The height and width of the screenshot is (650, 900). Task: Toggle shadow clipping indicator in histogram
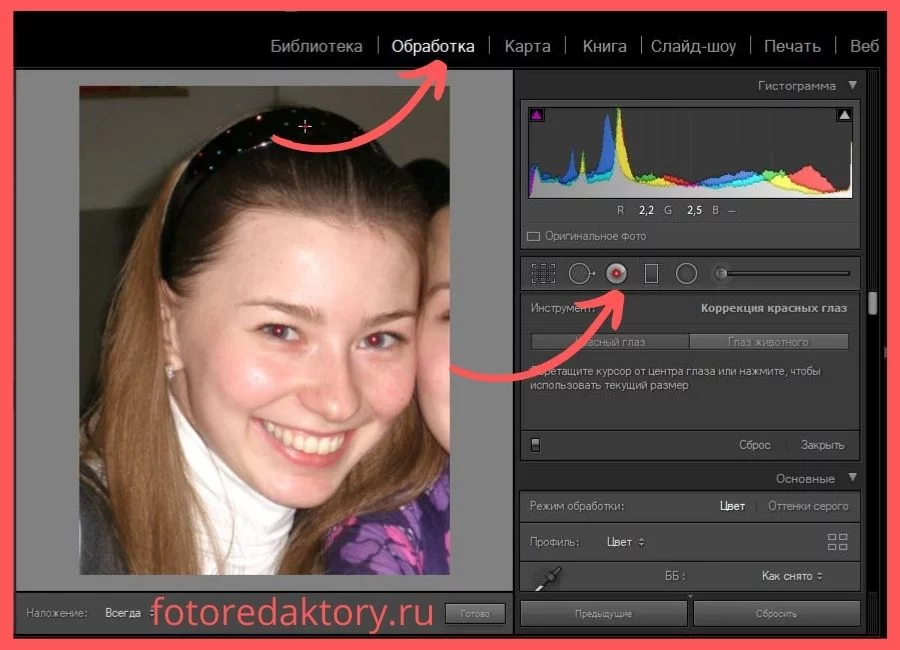pyautogui.click(x=537, y=115)
